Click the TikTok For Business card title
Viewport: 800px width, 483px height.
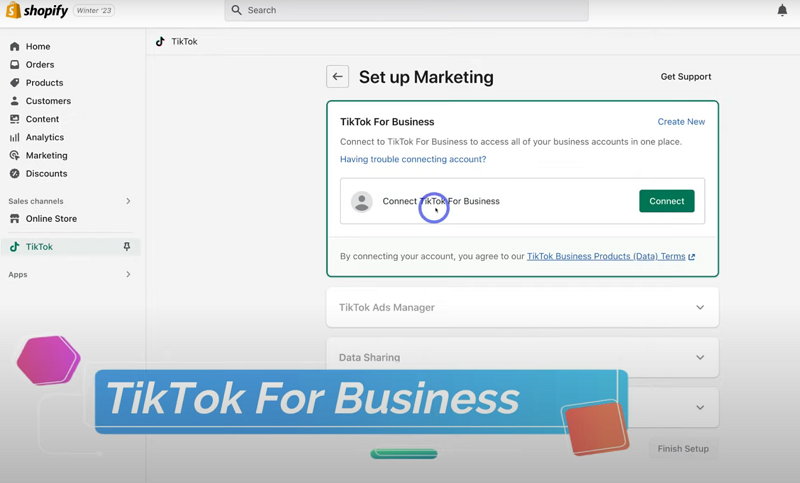coord(387,122)
